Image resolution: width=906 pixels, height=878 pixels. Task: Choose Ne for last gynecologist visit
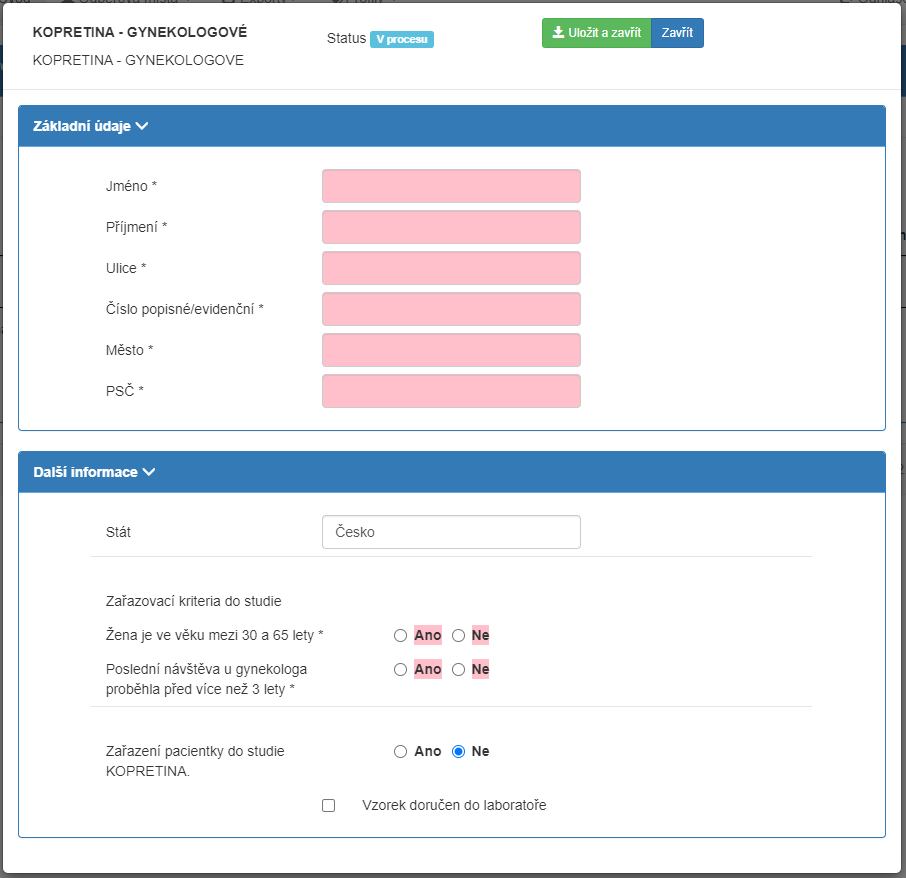[x=459, y=670]
